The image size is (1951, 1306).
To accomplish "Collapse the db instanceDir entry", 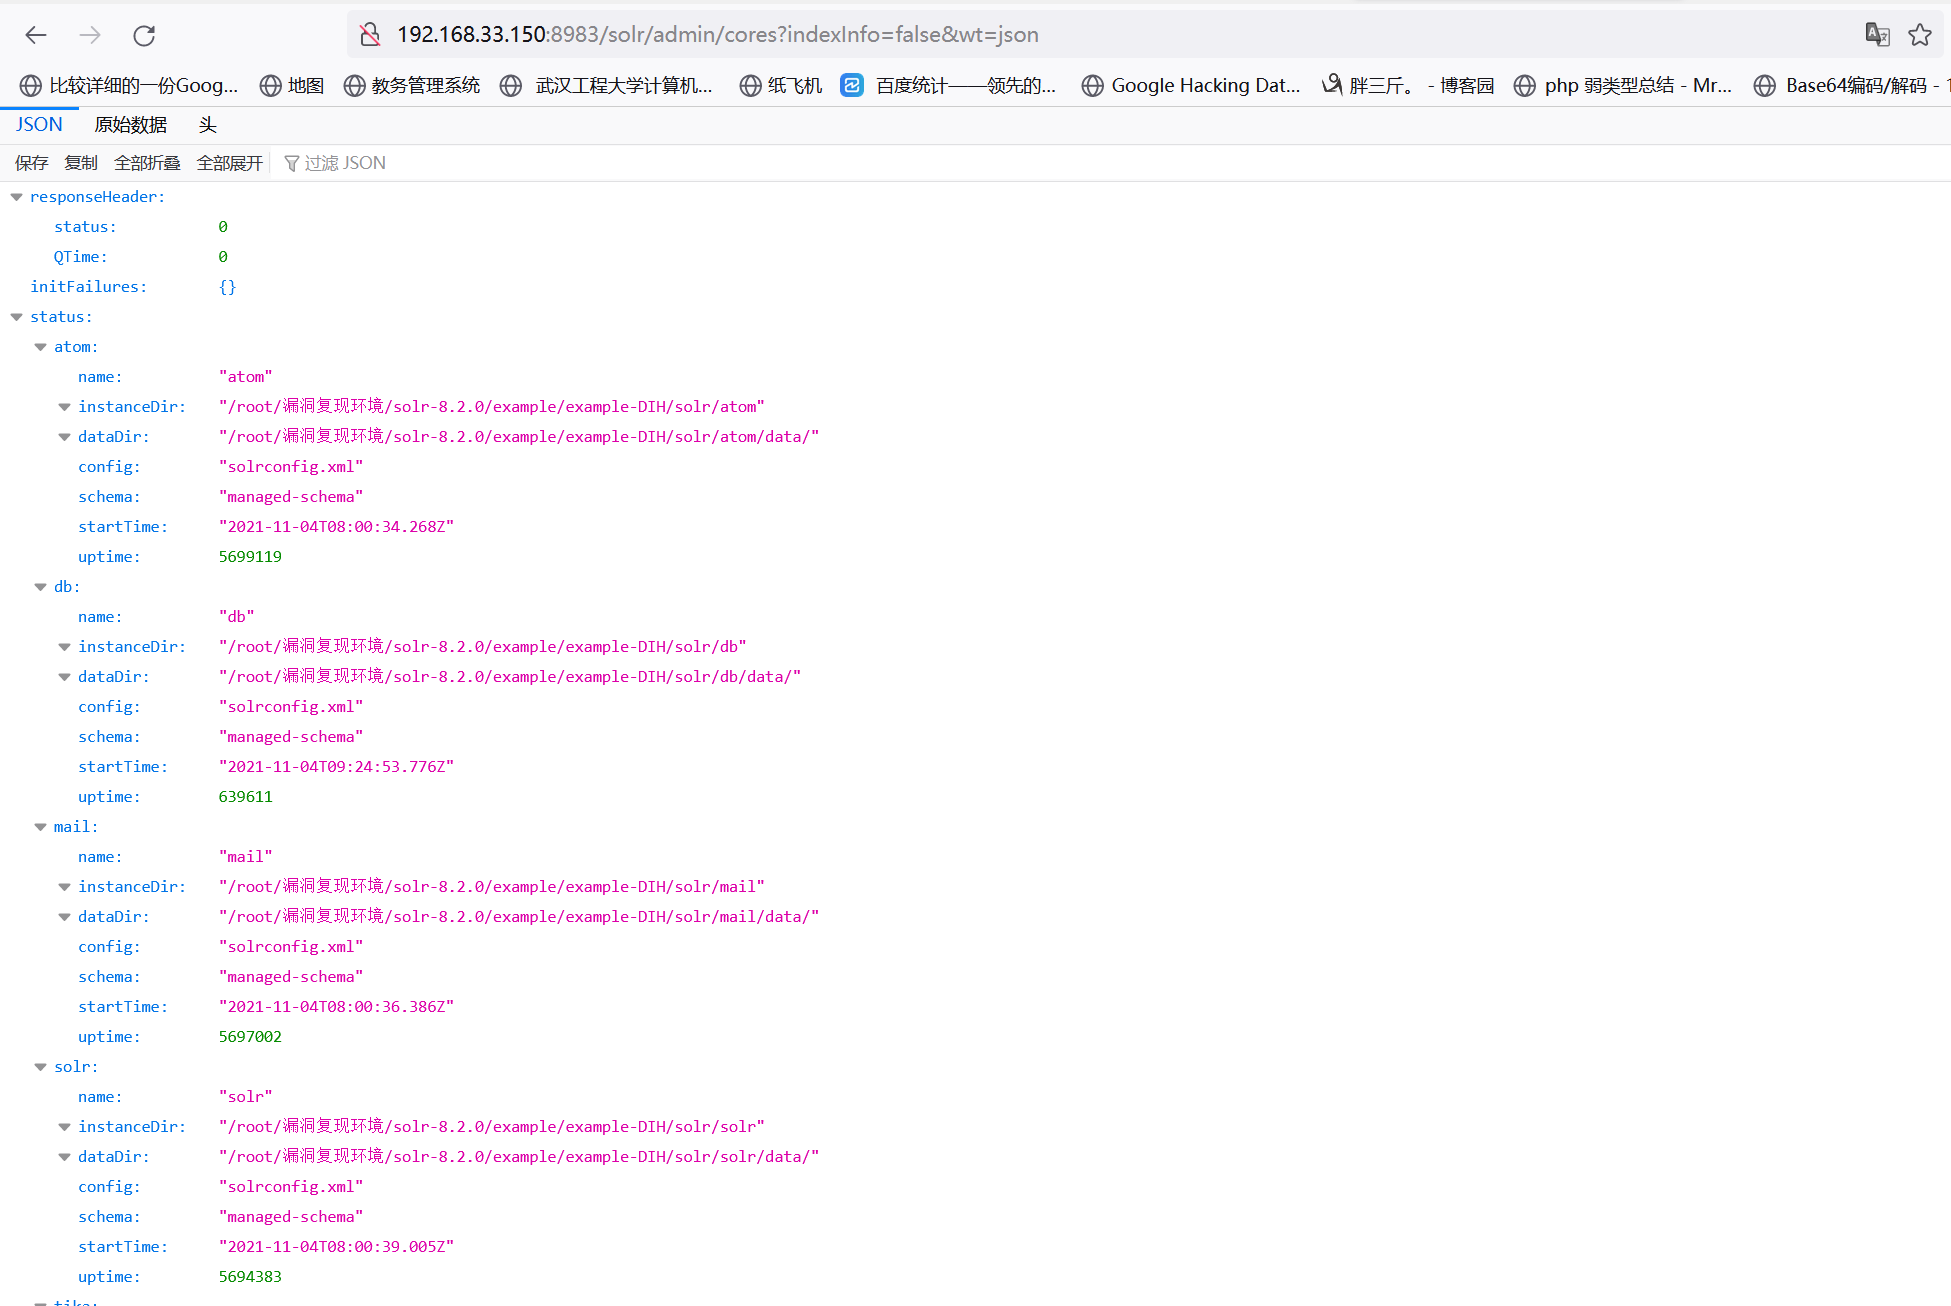I will tap(65, 647).
